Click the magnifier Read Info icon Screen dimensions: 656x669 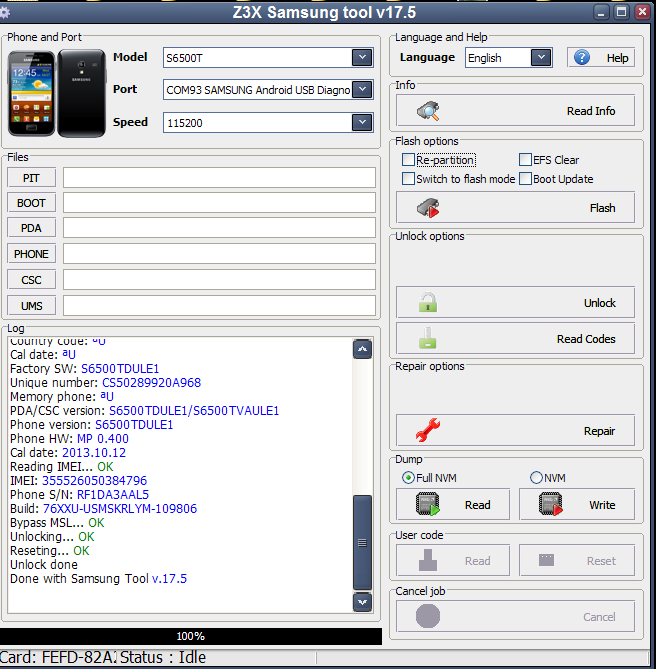(428, 111)
